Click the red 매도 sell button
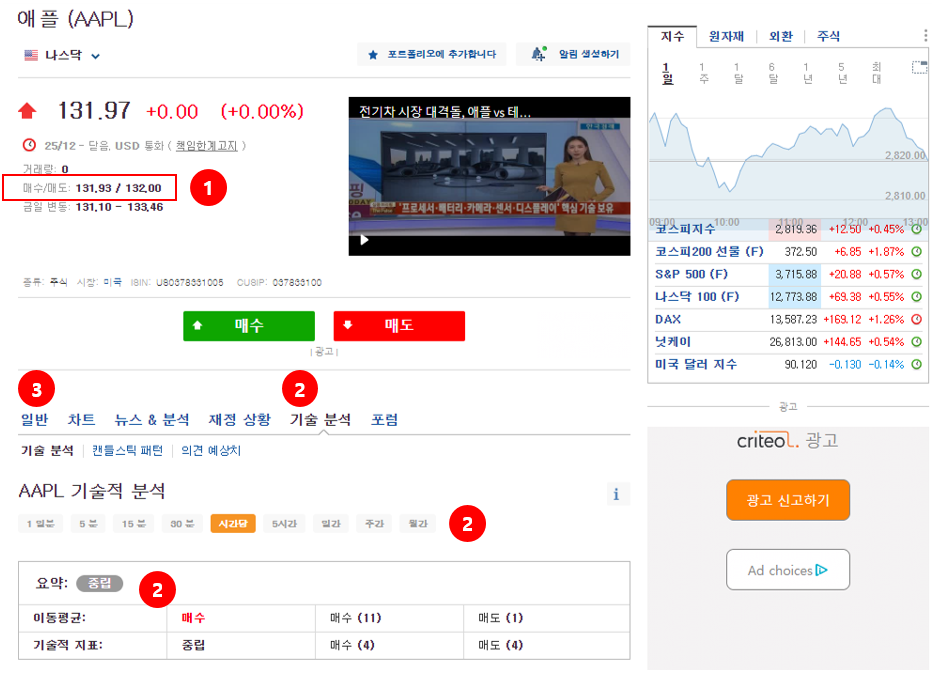This screenshot has height=674, width=936. tap(399, 325)
